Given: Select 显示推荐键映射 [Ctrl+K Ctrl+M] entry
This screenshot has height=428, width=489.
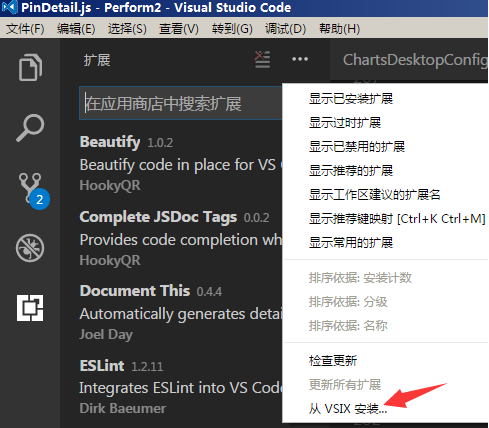Looking at the screenshot, I should (385, 219).
